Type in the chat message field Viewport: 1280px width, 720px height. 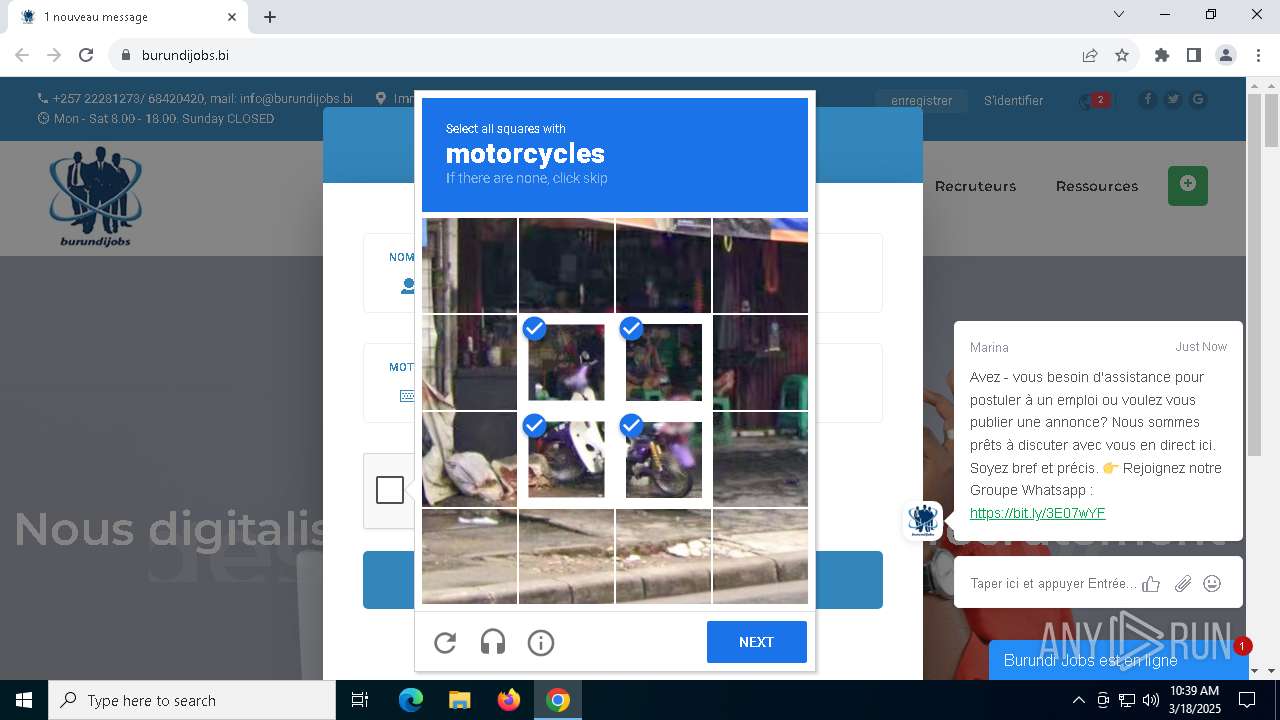tap(1053, 583)
